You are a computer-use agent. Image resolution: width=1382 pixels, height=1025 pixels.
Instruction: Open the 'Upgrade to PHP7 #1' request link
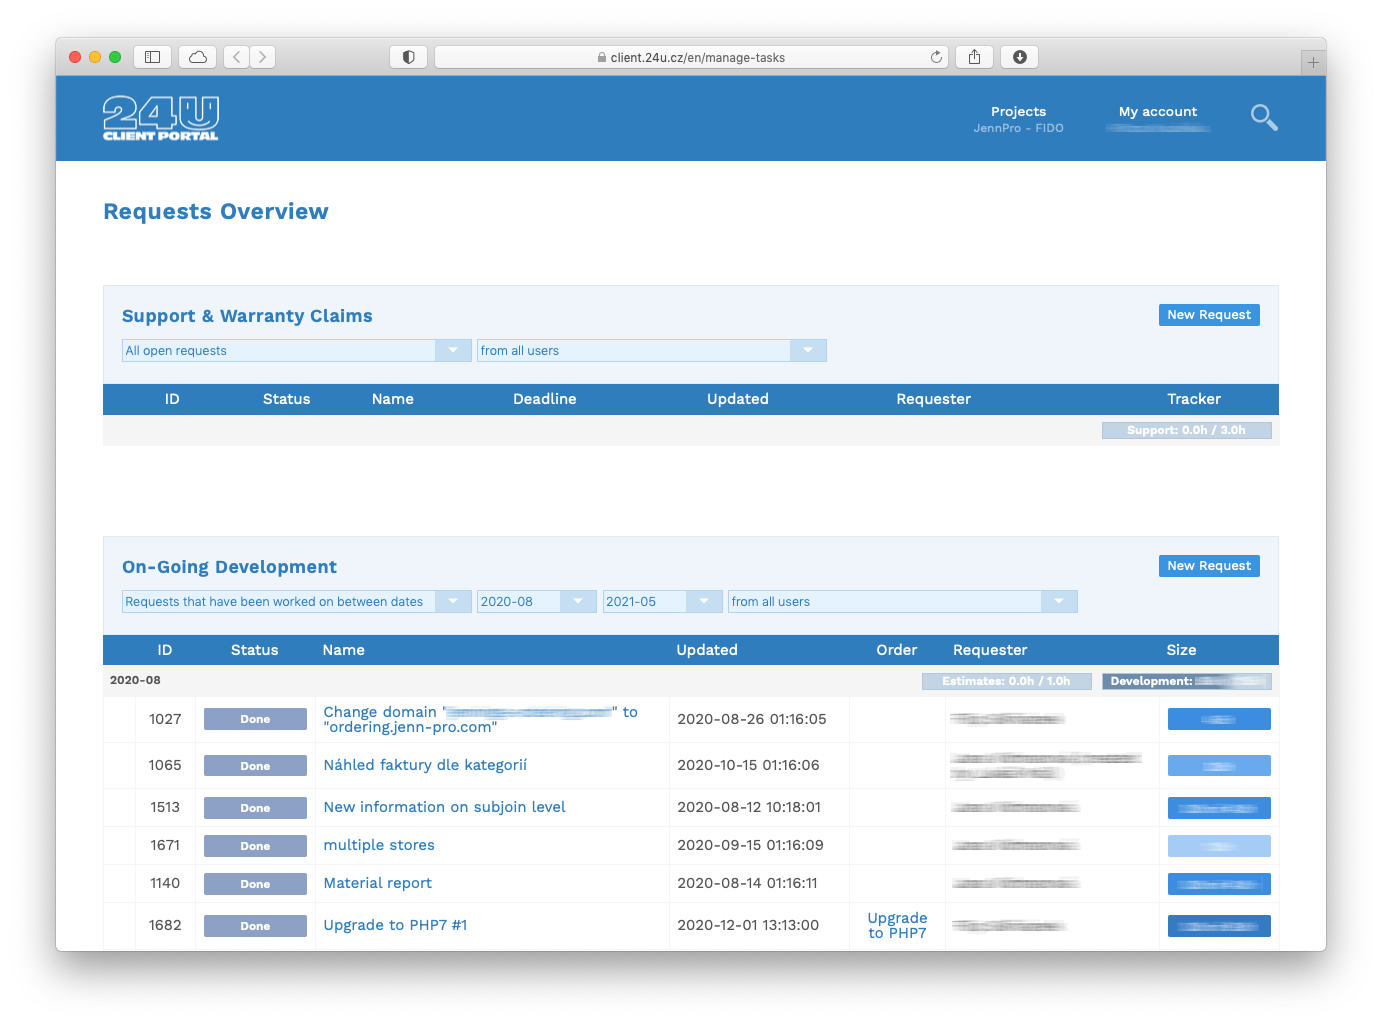point(395,925)
